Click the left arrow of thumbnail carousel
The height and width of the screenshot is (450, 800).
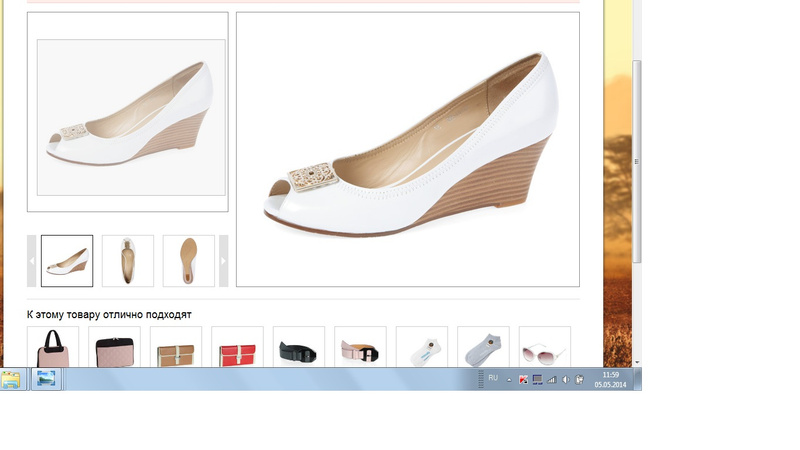coord(31,261)
